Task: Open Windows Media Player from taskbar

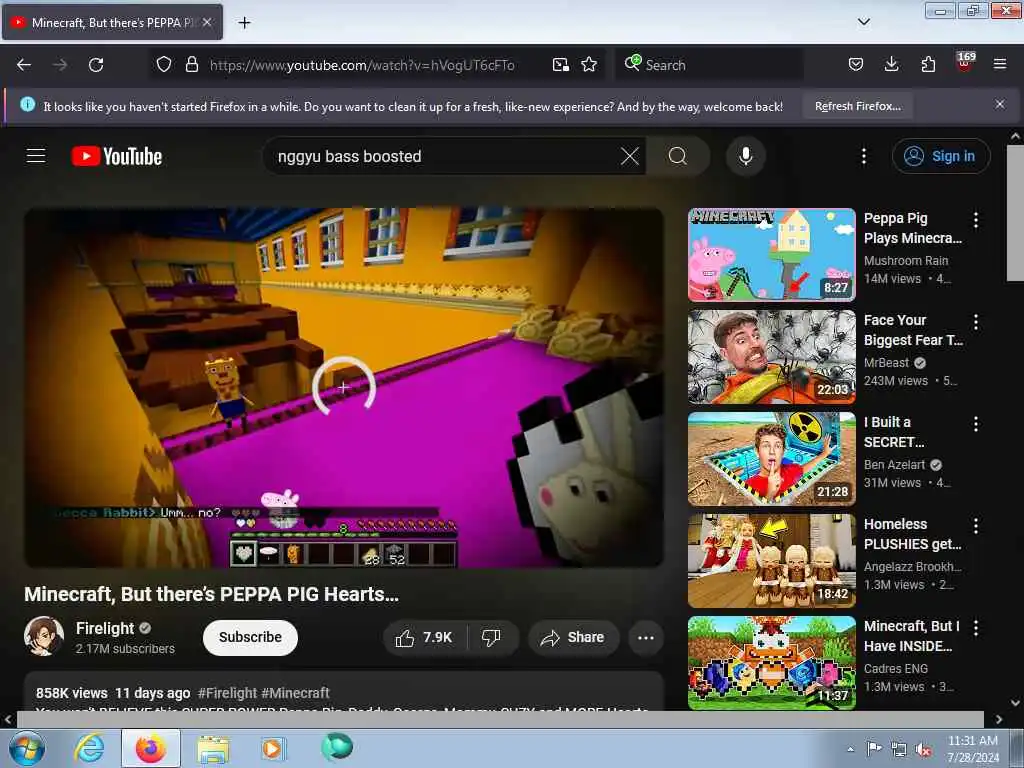Action: 273,748
